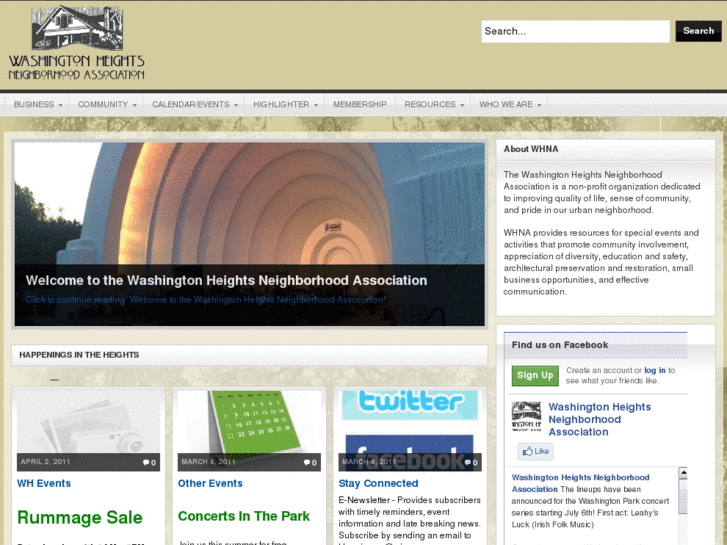Click the Washington Heights Neighborhood Association feed author link
Image resolution: width=727 pixels, height=545 pixels.
point(580,483)
